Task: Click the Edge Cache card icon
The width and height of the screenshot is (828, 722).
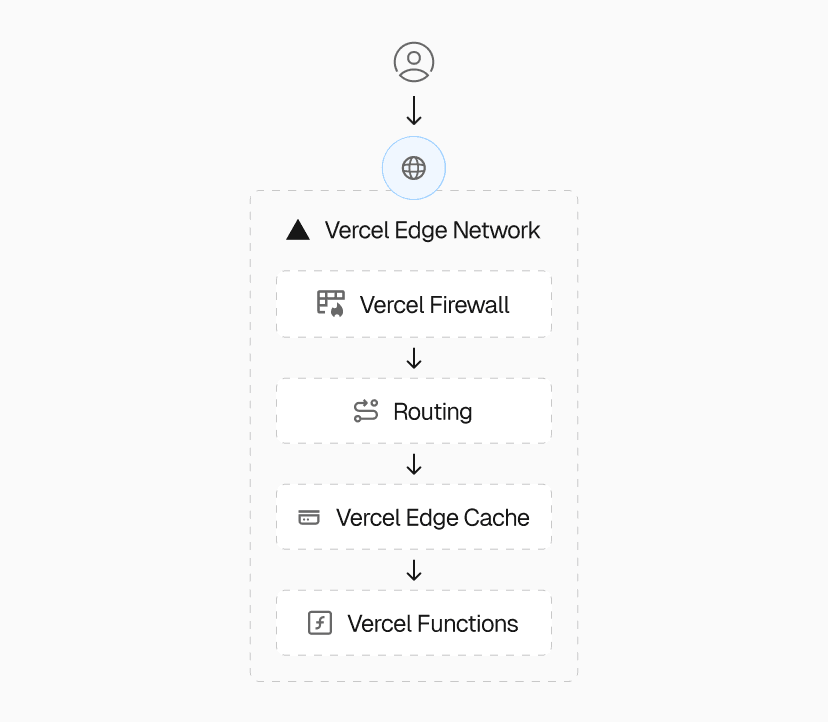Action: click(309, 518)
